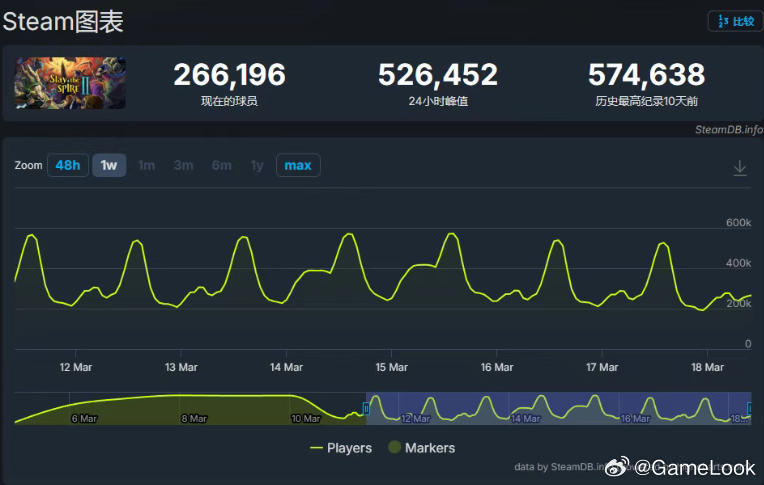Click the 13 Mar axis label
The width and height of the screenshot is (764, 485).
181,368
